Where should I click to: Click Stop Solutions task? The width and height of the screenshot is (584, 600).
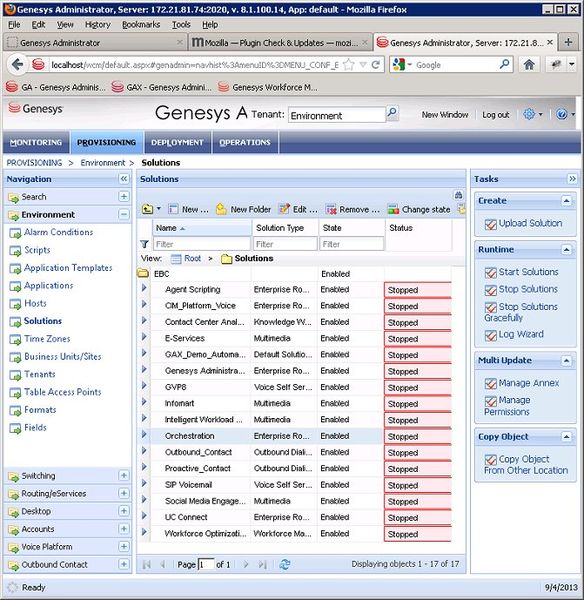tap(528, 289)
